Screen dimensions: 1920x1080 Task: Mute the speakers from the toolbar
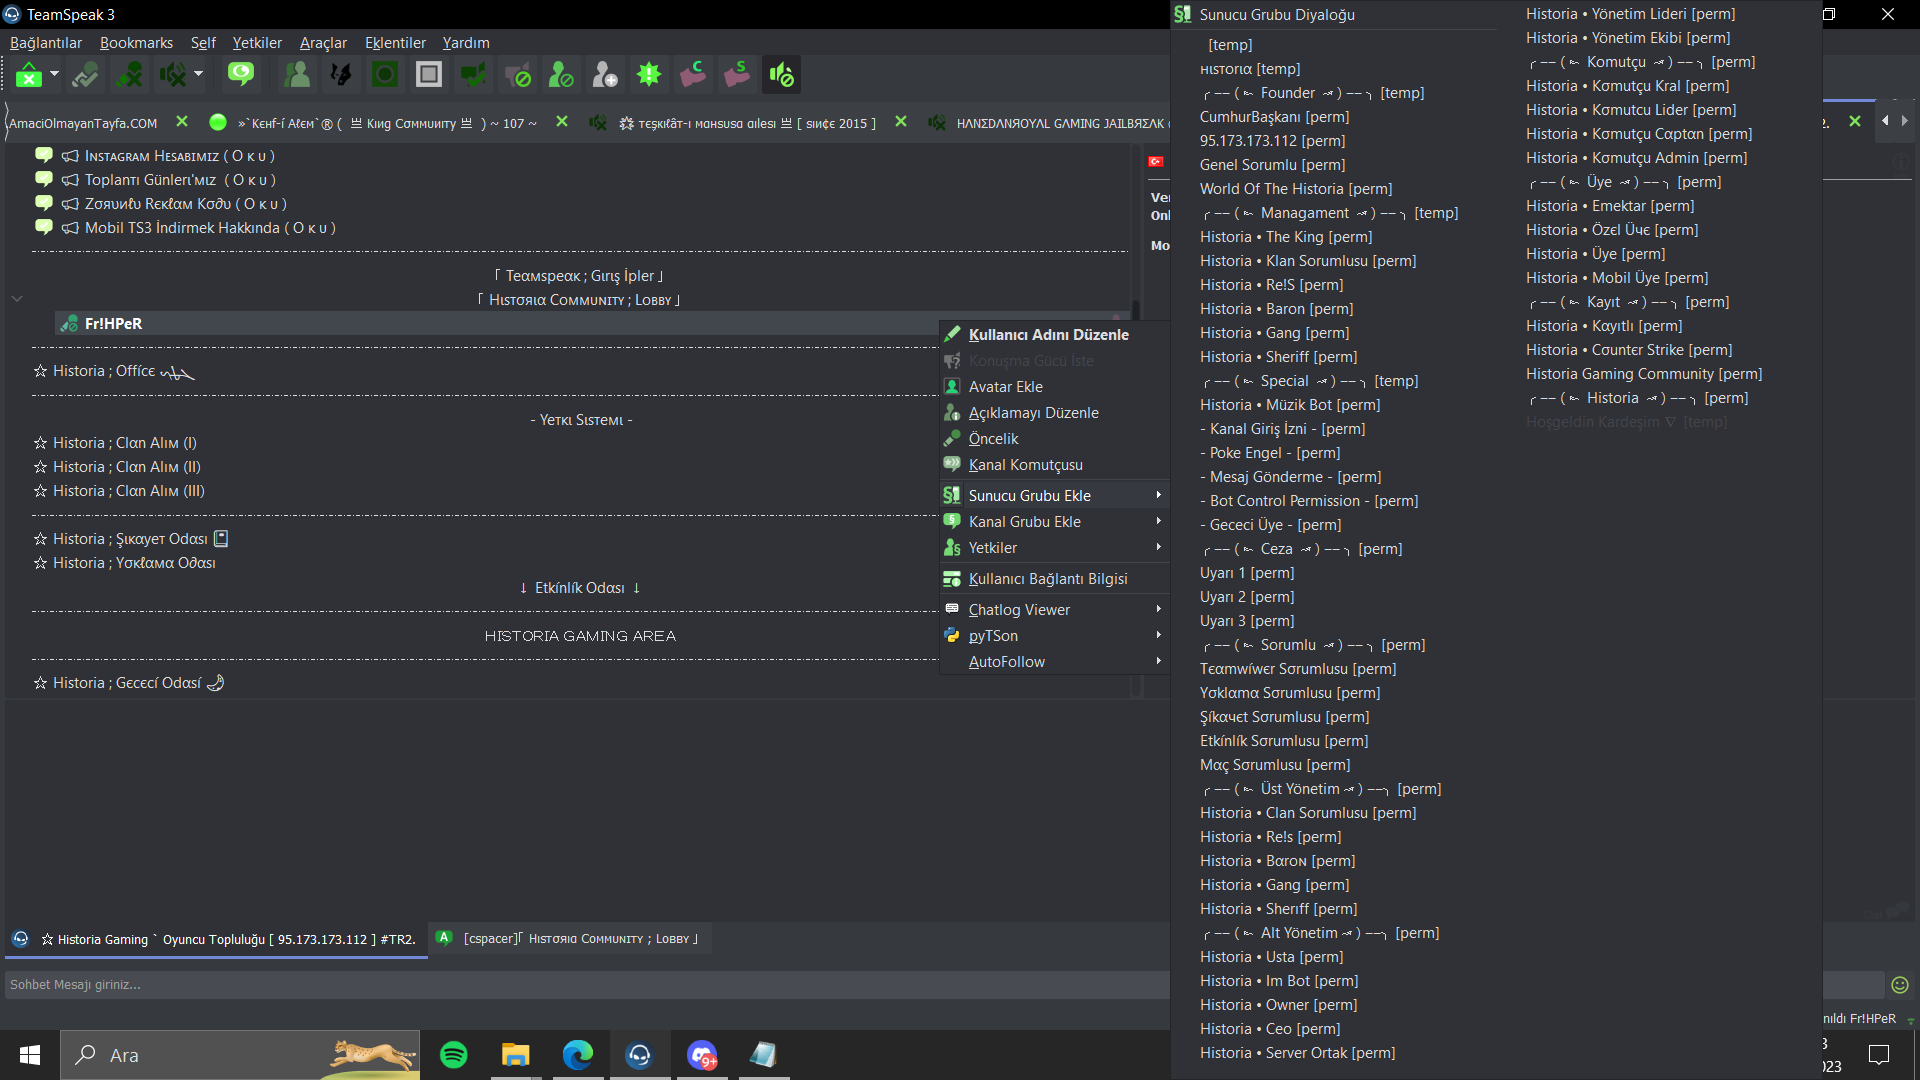pos(173,75)
